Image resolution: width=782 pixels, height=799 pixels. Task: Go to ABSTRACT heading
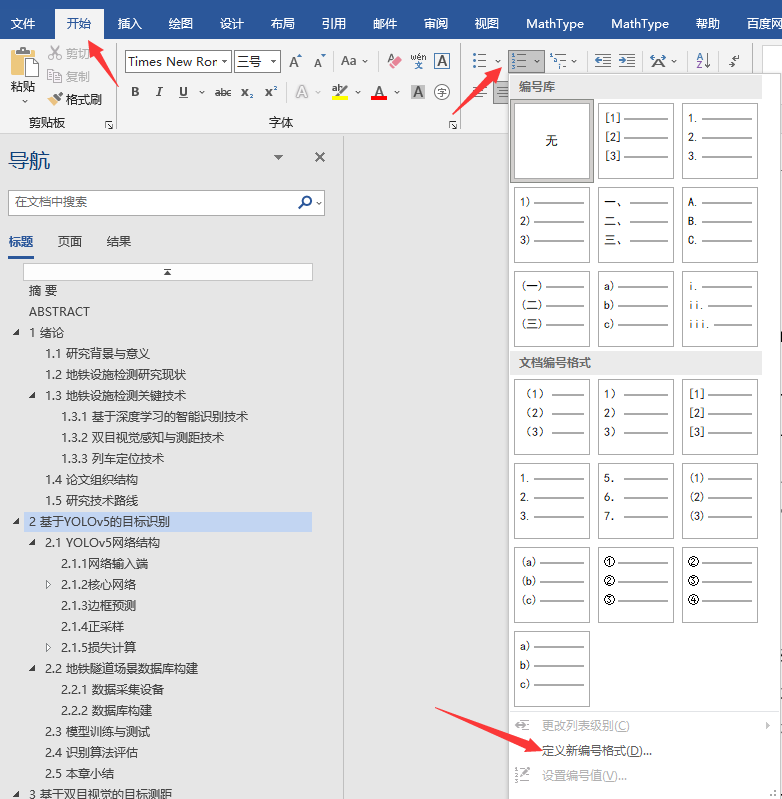59,311
